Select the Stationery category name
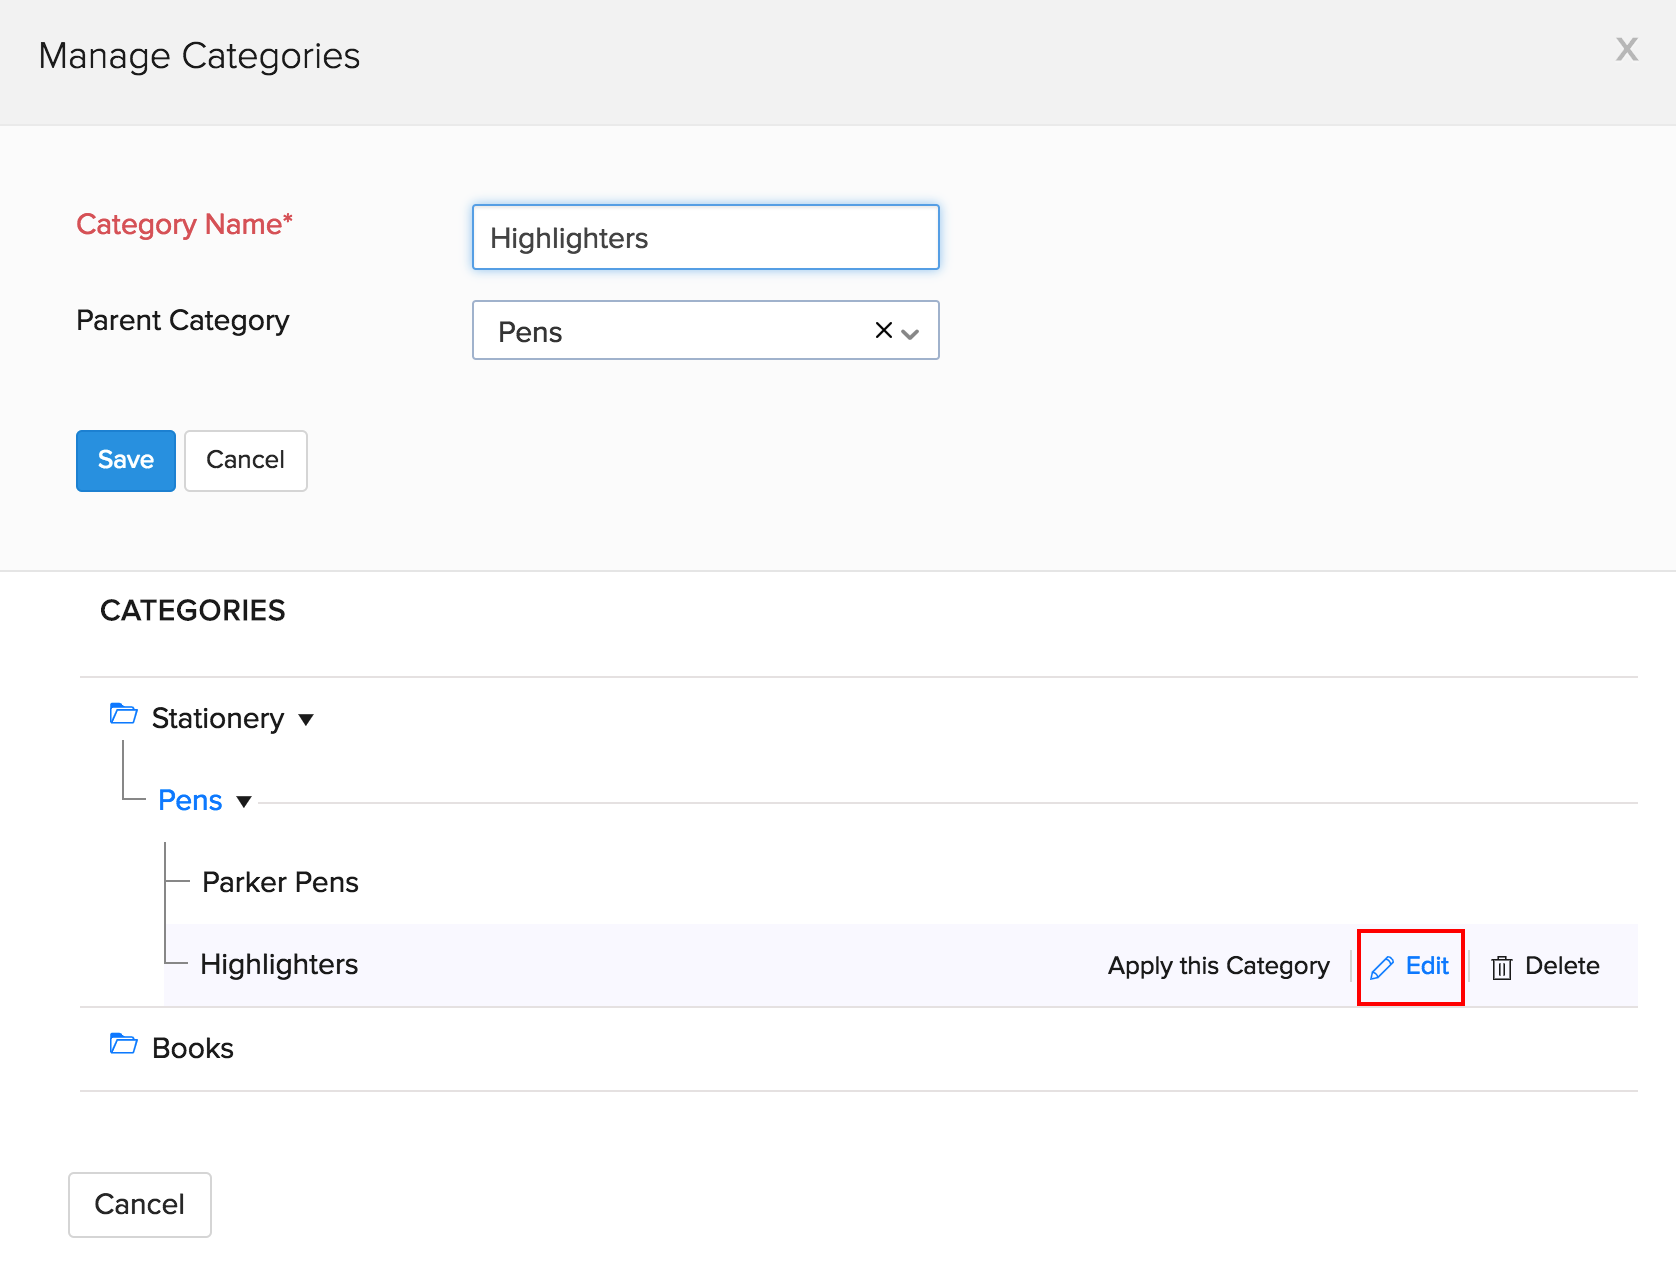Screen dimensions: 1676x1278 point(217,718)
